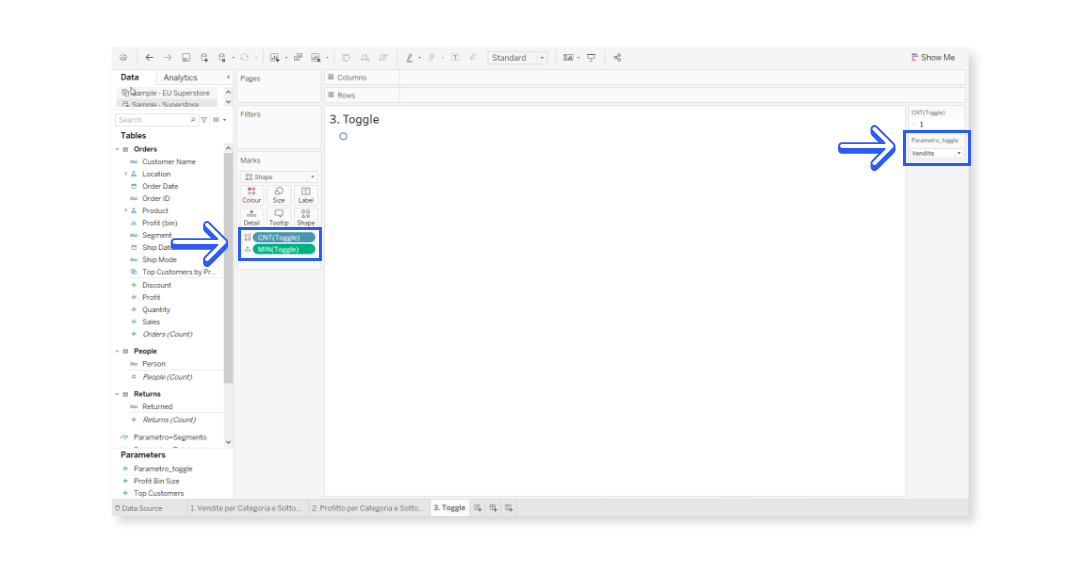The height and width of the screenshot is (562, 1080).
Task: Click the Save icon in toolbar
Action: click(x=186, y=58)
